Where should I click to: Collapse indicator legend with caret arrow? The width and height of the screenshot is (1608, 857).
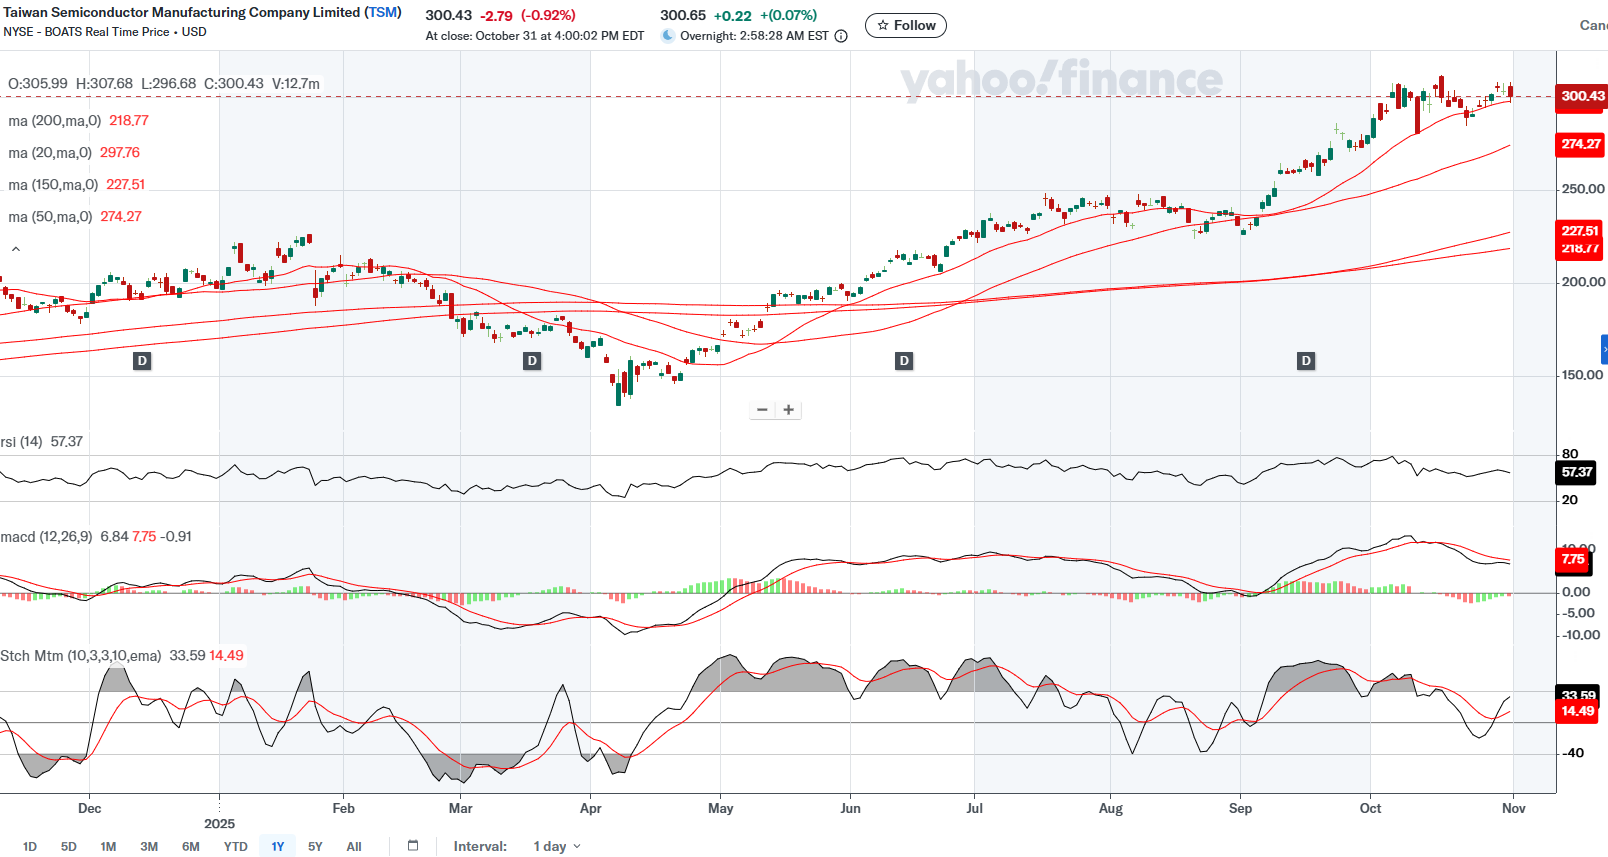pos(16,249)
